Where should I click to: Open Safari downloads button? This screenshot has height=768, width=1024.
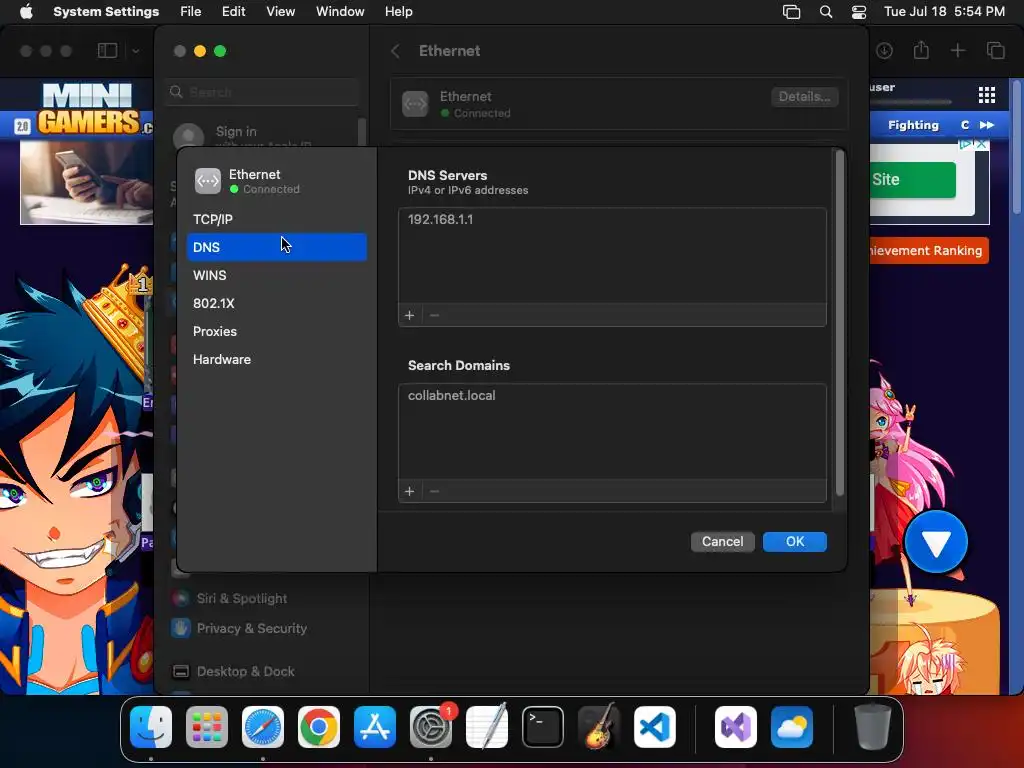pyautogui.click(x=884, y=50)
